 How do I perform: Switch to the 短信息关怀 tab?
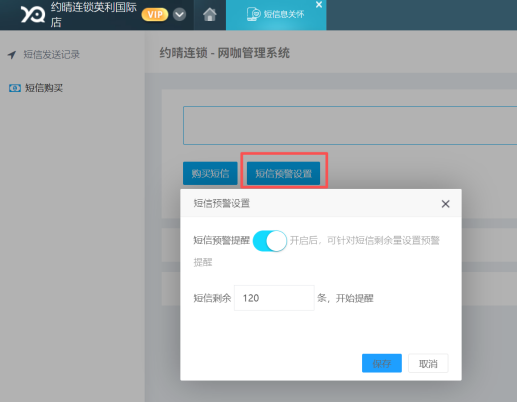[x=276, y=15]
